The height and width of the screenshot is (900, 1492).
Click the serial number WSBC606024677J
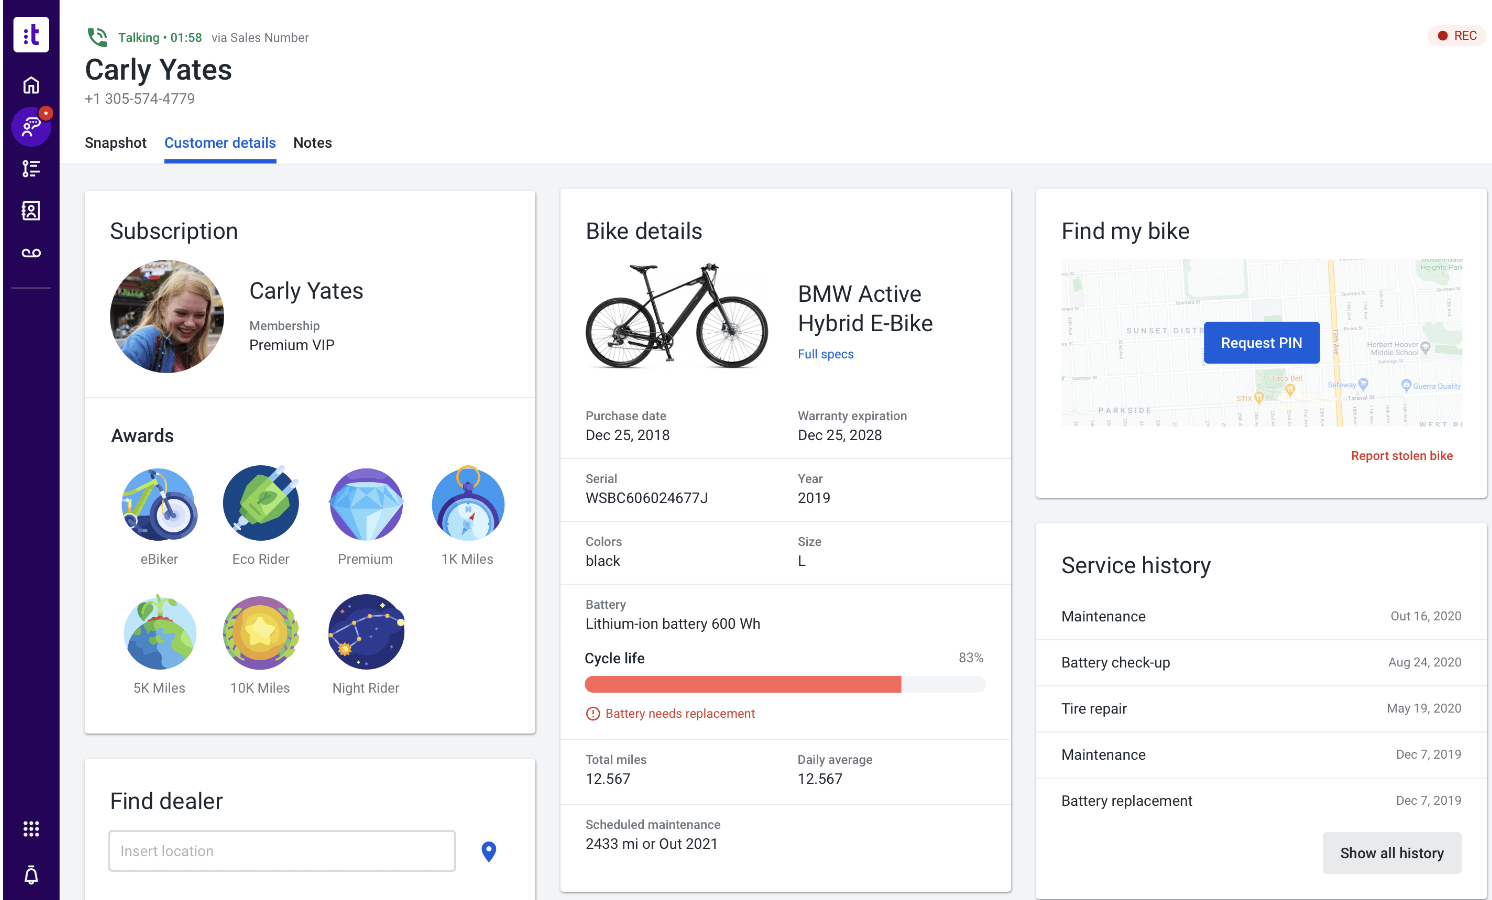tap(647, 498)
